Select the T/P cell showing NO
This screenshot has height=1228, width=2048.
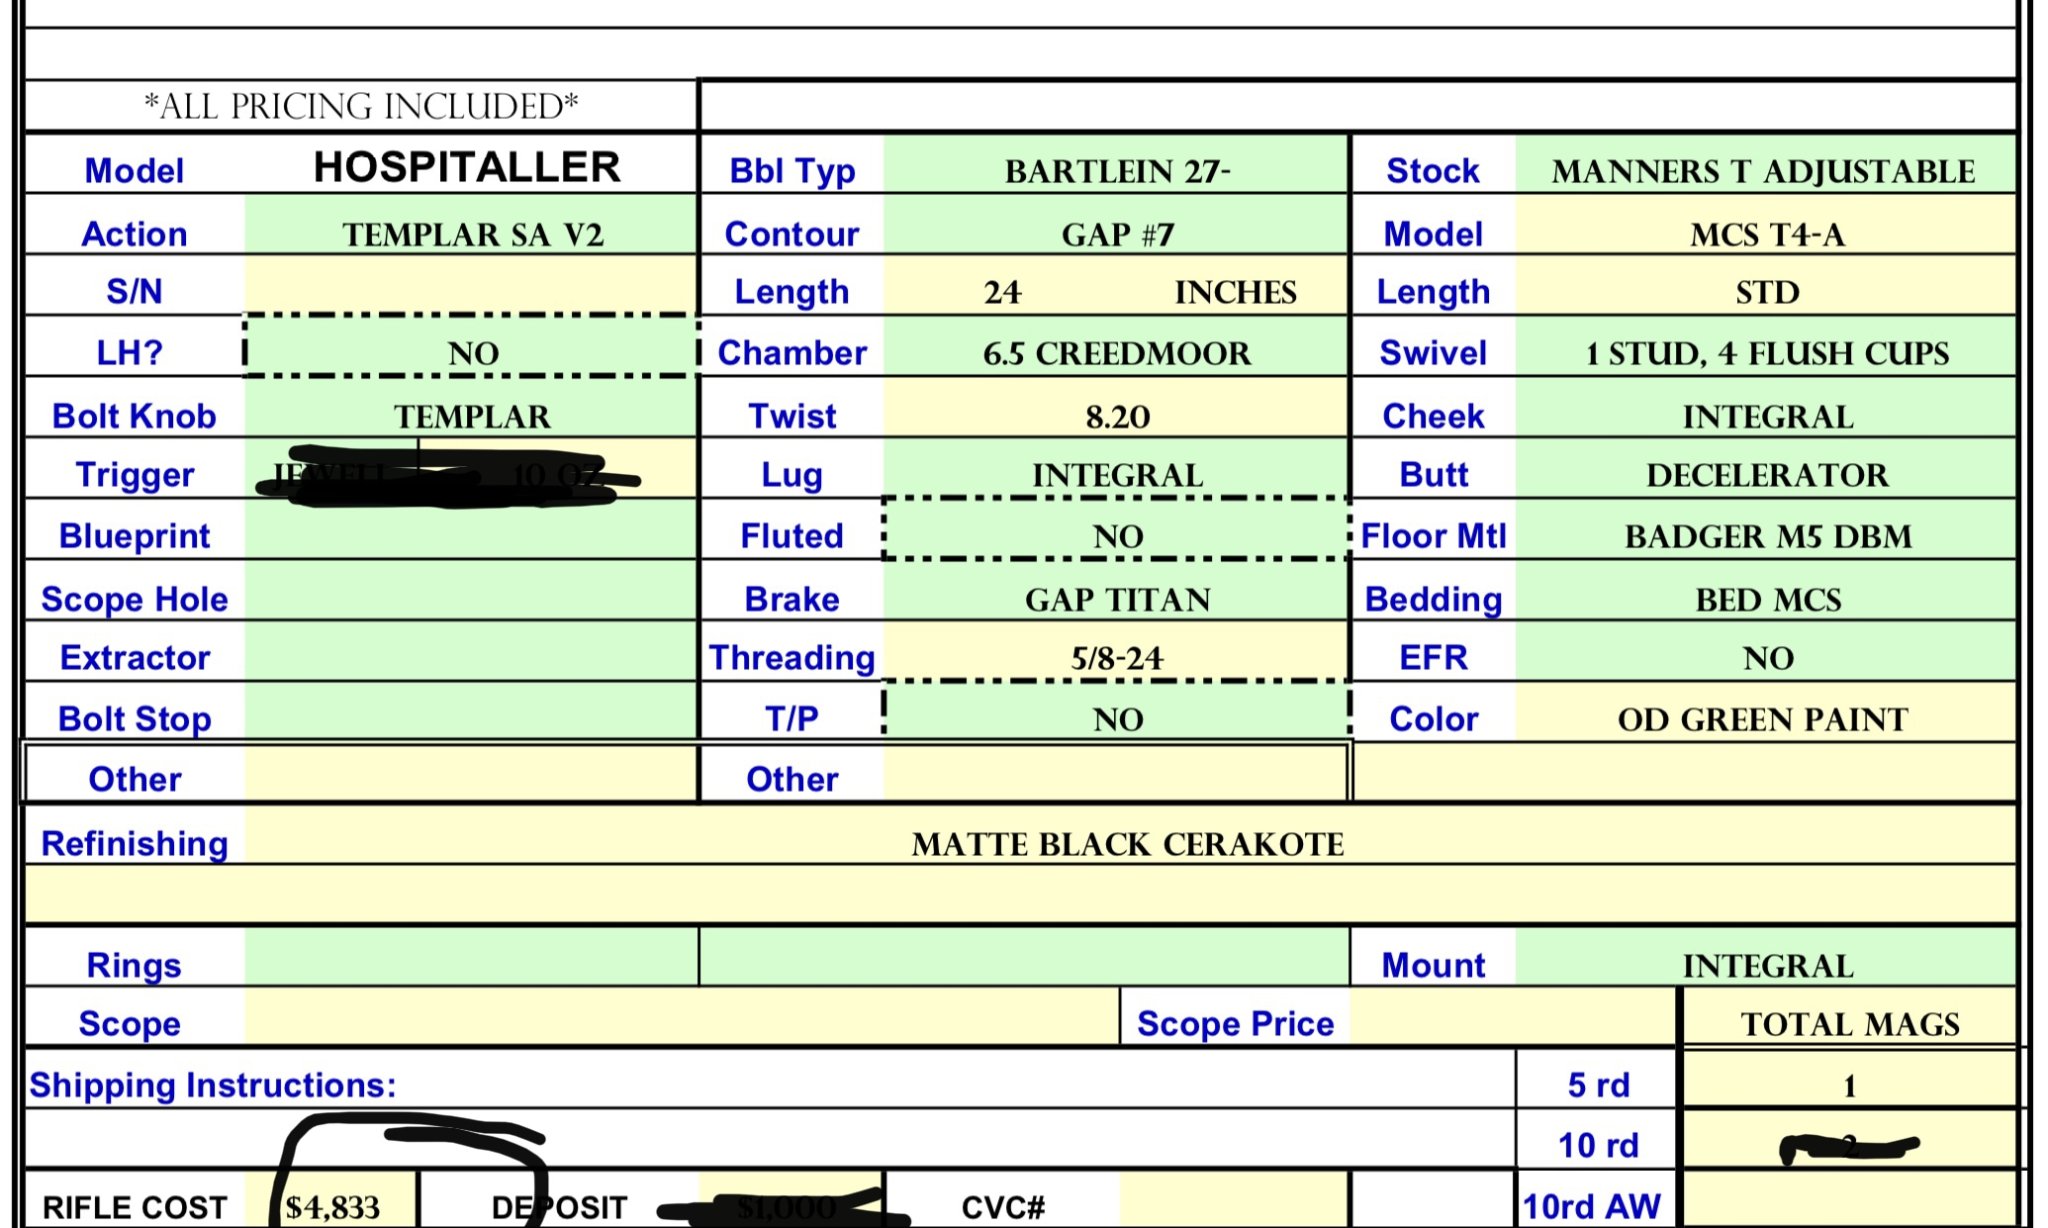tap(1117, 713)
